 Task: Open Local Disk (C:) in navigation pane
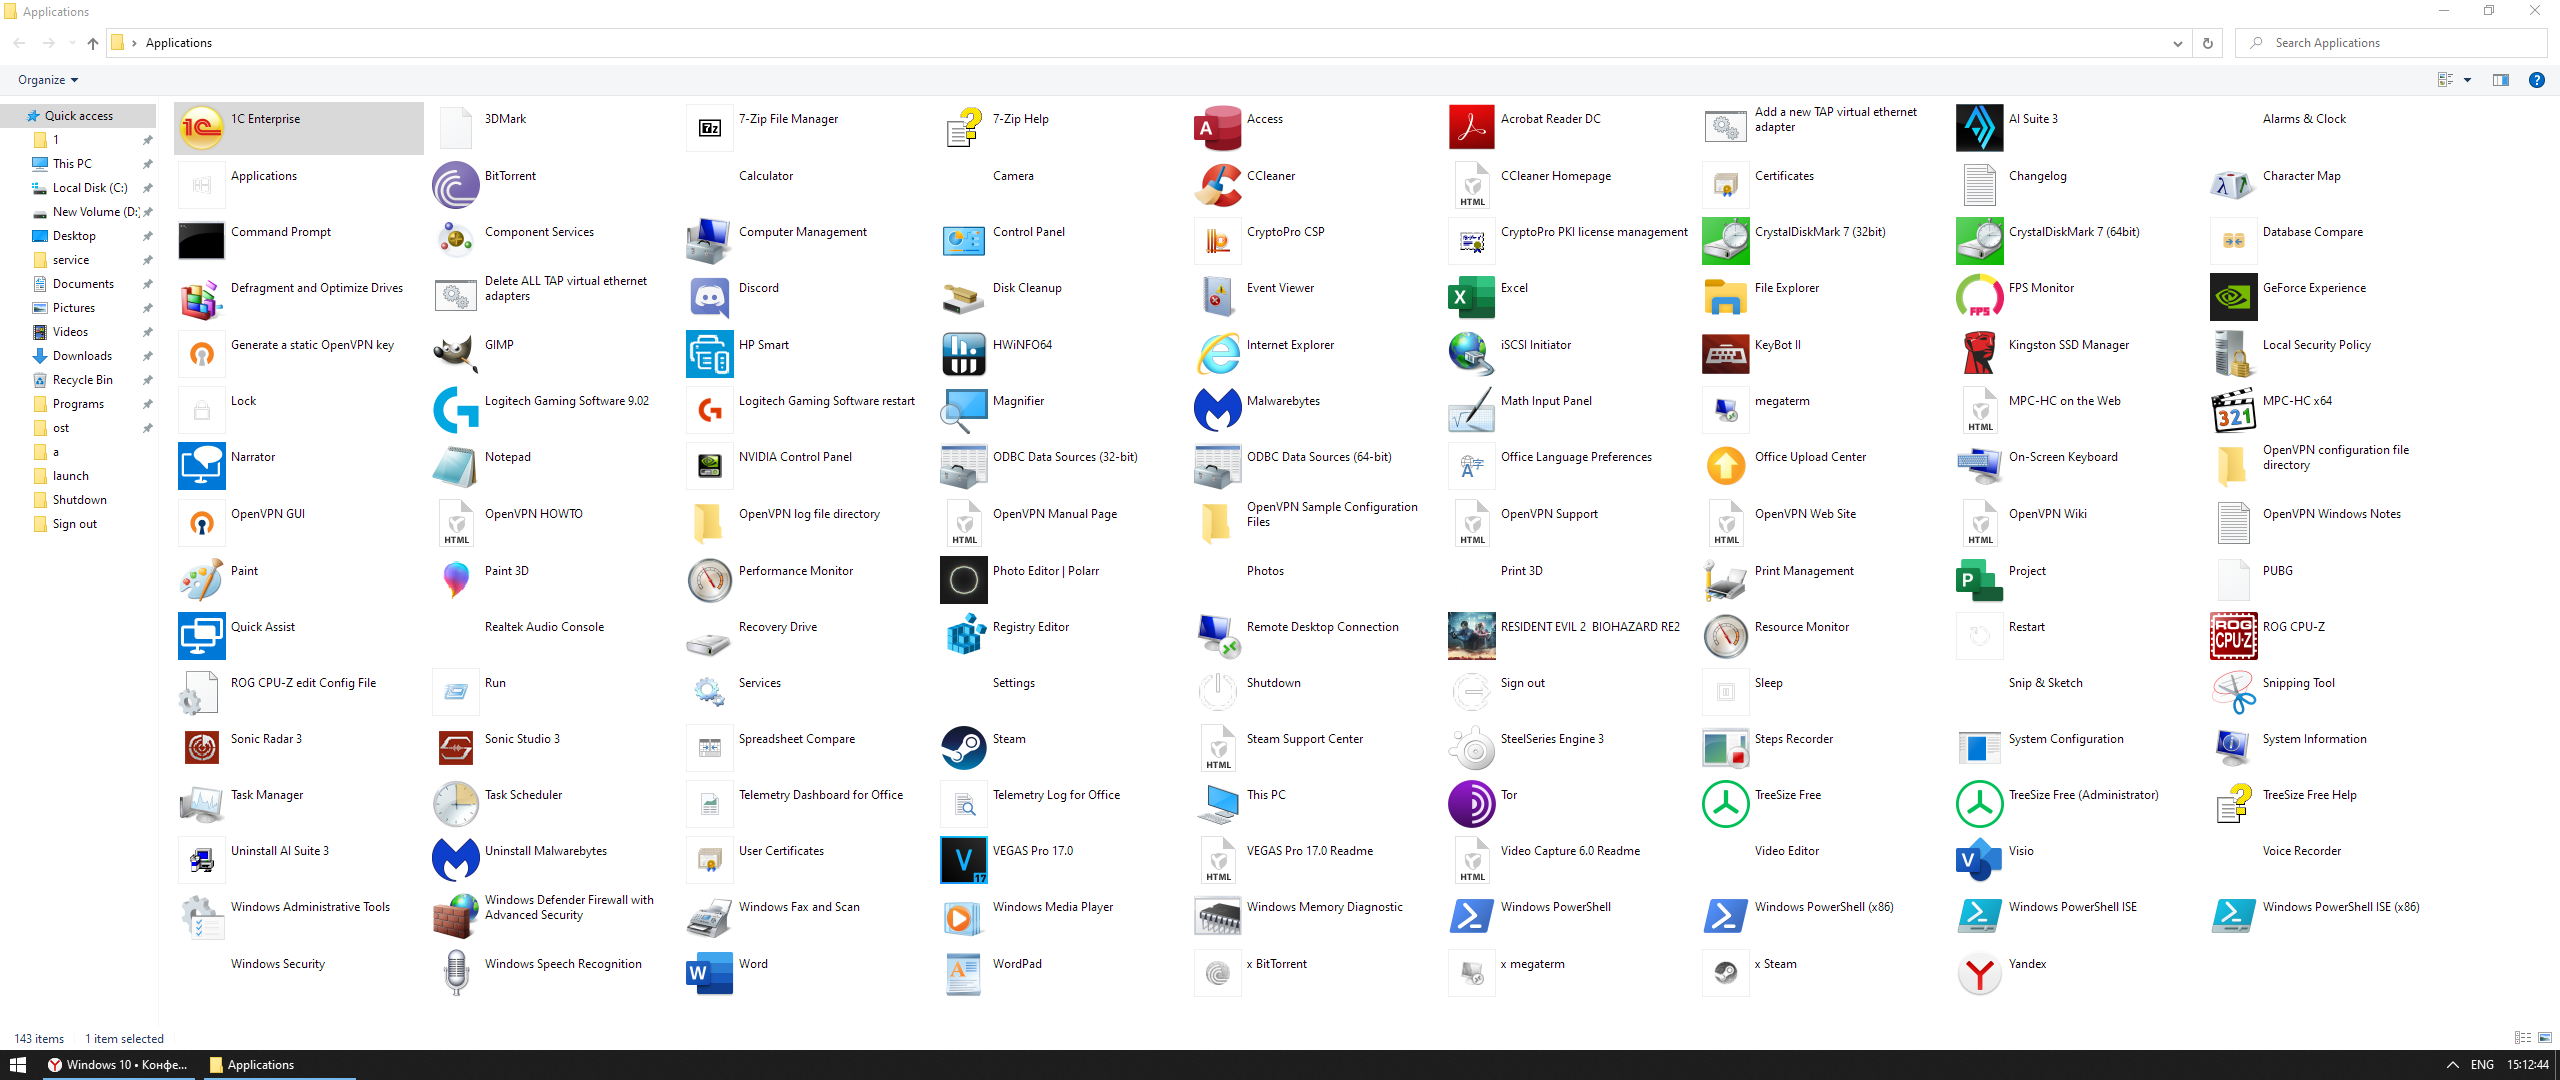pos(89,188)
